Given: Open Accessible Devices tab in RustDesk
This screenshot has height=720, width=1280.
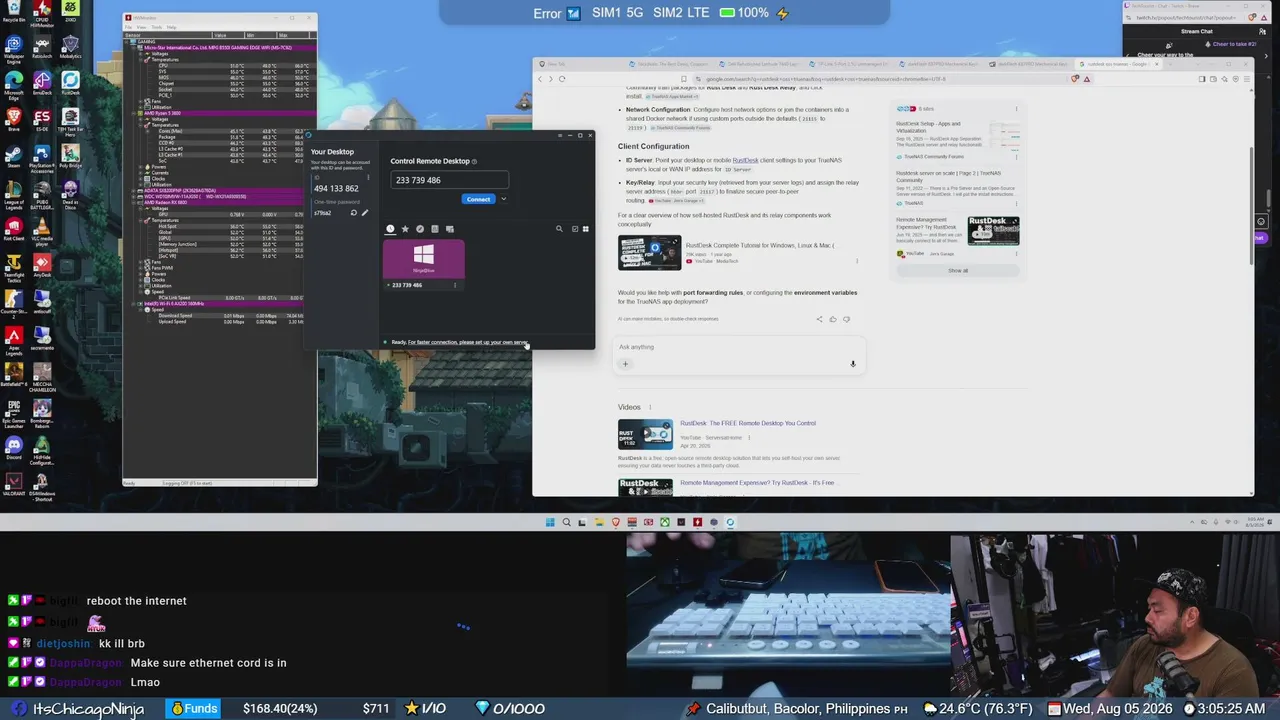Looking at the screenshot, I should click(450, 229).
